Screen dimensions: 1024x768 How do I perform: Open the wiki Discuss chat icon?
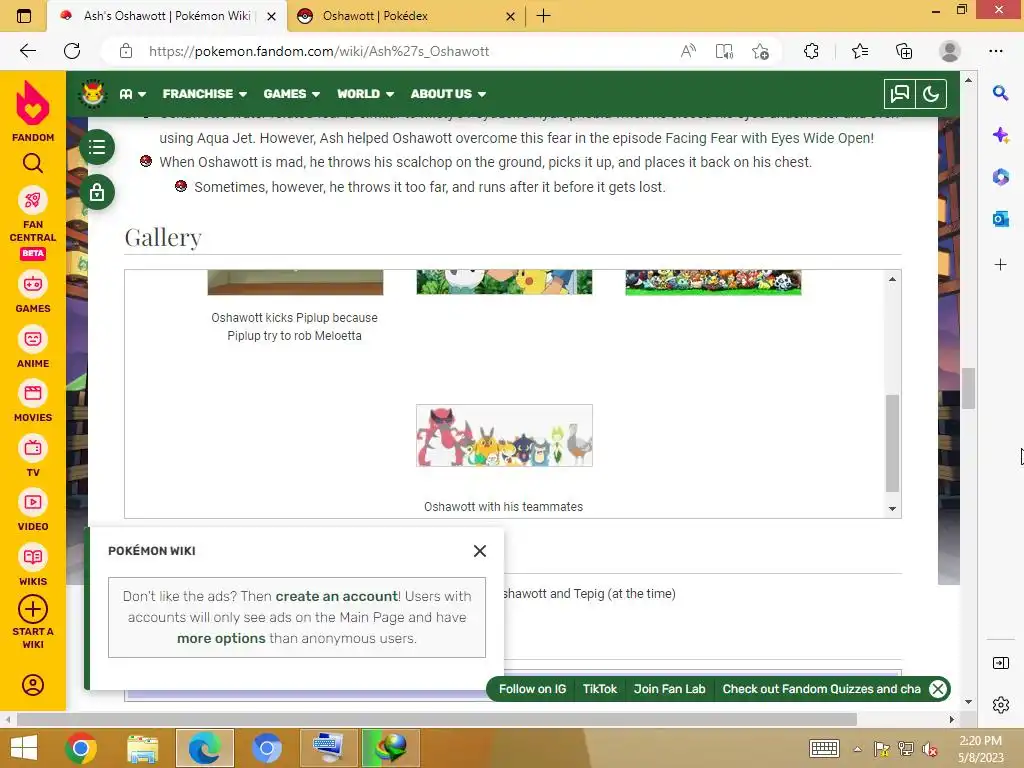tap(899, 94)
